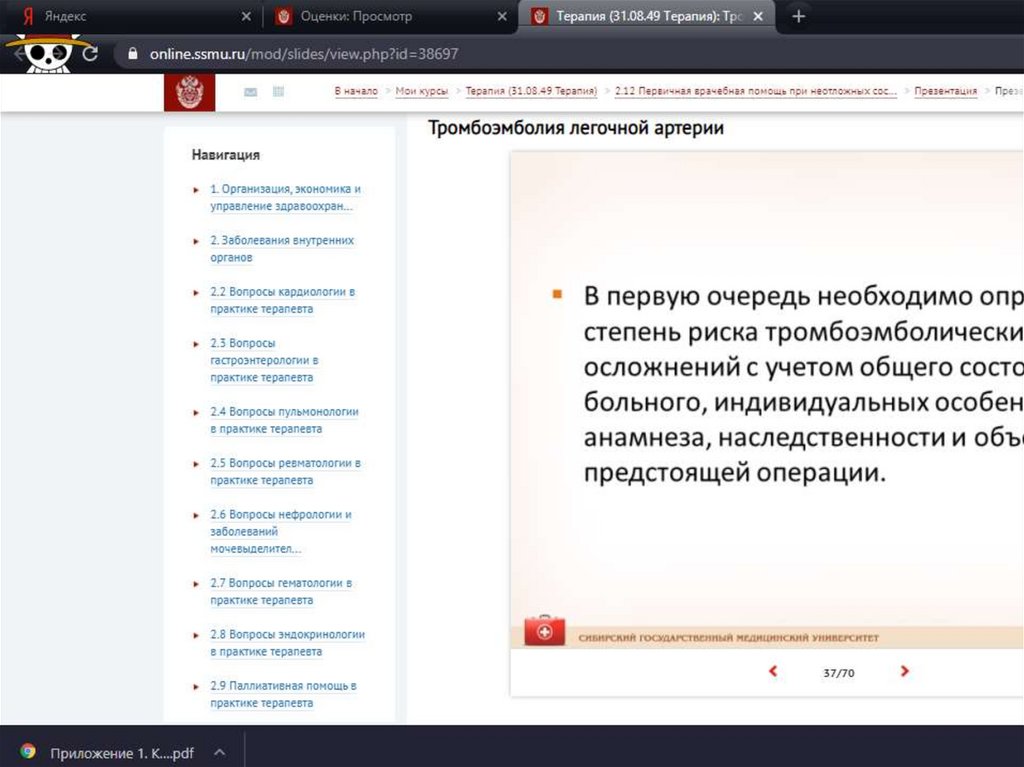Click the 'В начало' breadcrumb link

356,91
